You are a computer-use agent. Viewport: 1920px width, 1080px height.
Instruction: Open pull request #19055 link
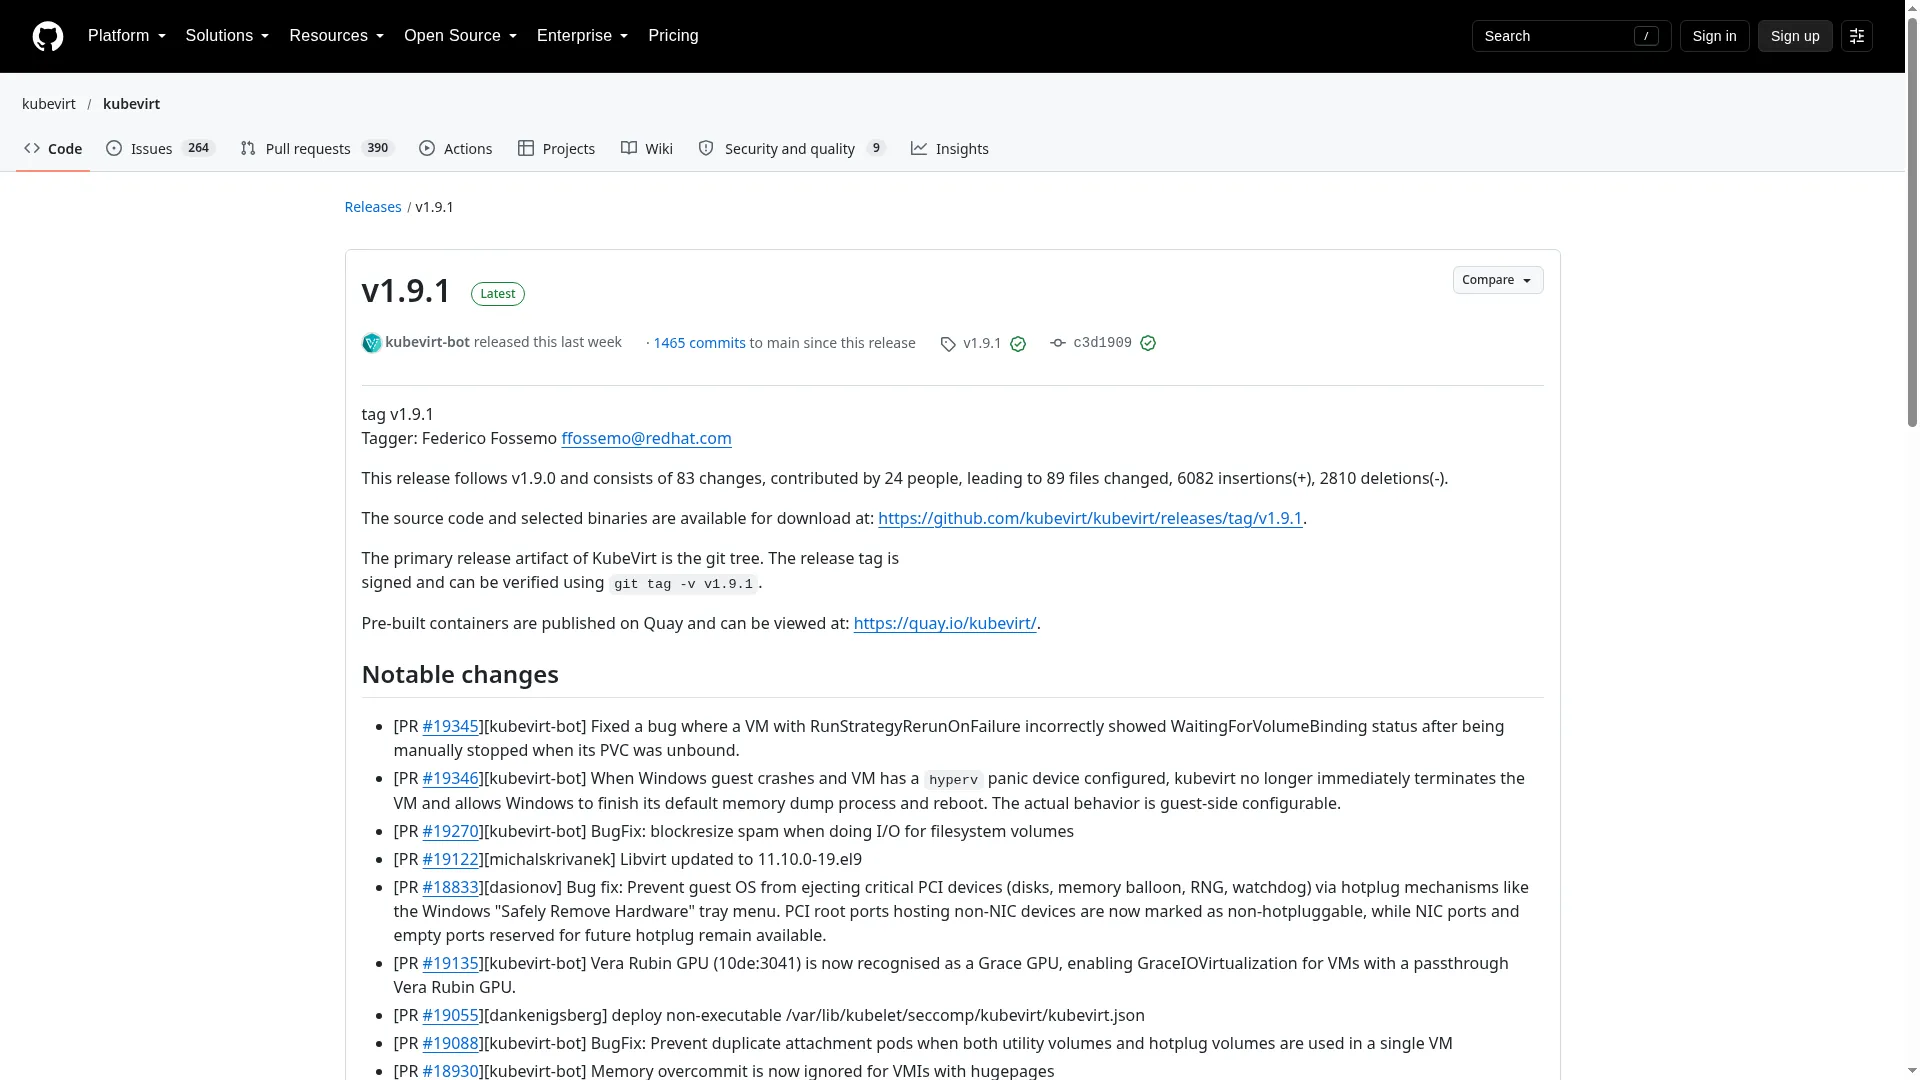450,1016
